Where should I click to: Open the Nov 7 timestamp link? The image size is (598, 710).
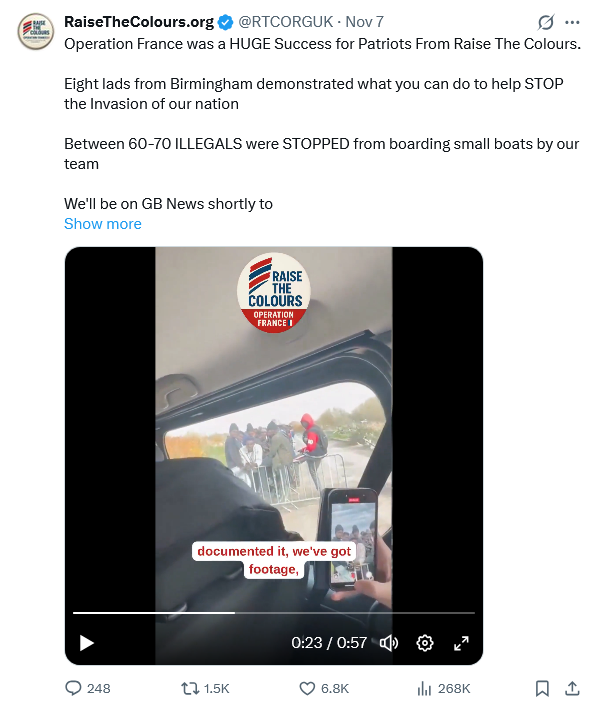[x=365, y=22]
